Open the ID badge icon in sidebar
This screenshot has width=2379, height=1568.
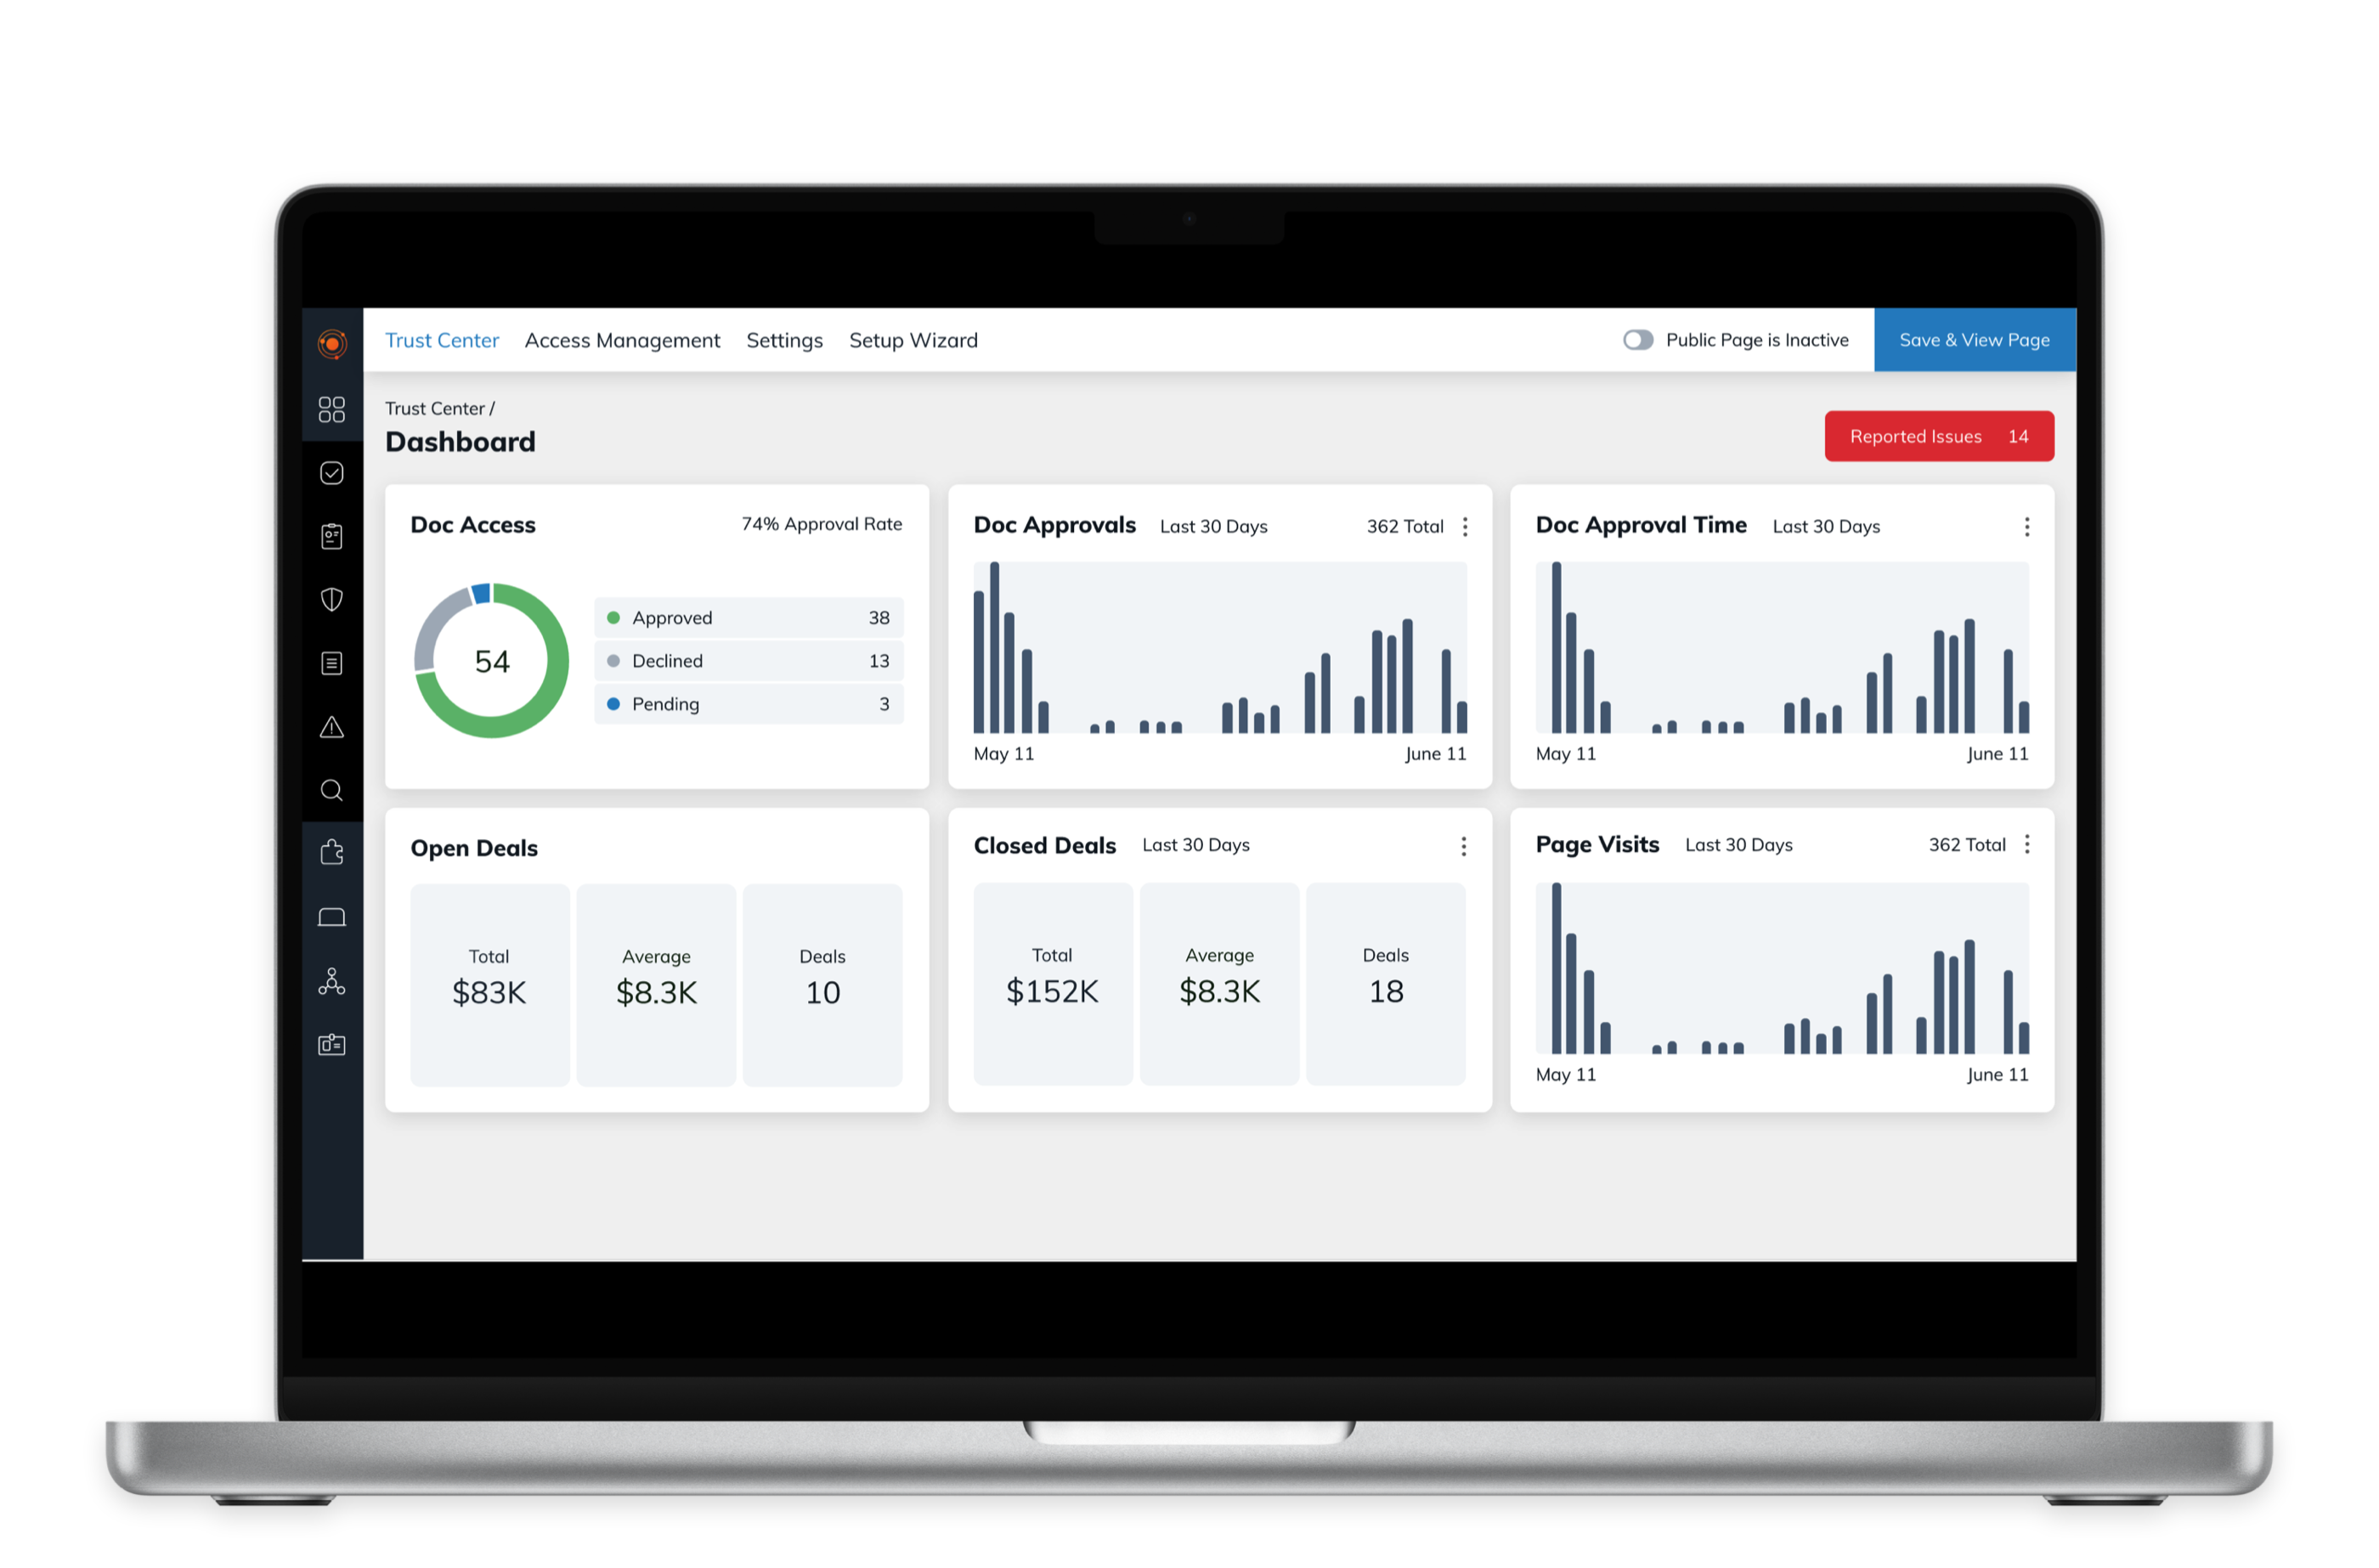point(332,1044)
